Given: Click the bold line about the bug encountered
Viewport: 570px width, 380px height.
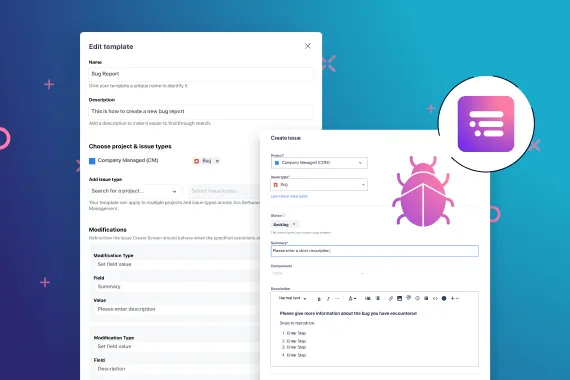Looking at the screenshot, I should coord(348,313).
